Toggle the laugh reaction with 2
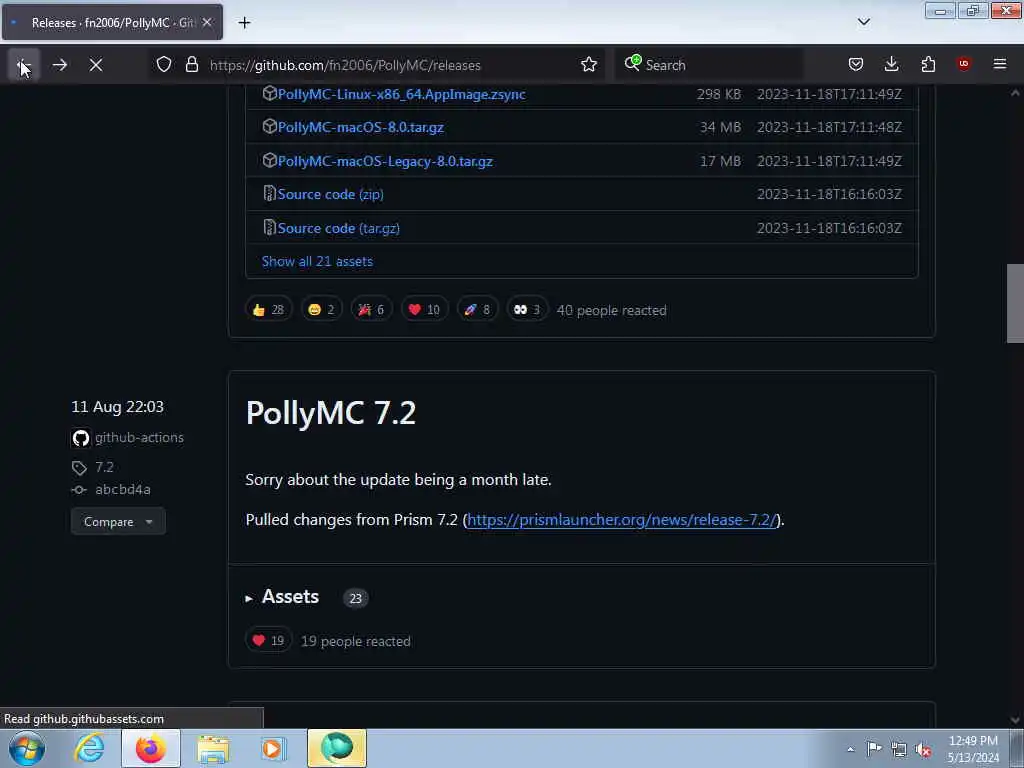The width and height of the screenshot is (1024, 768). click(x=321, y=310)
